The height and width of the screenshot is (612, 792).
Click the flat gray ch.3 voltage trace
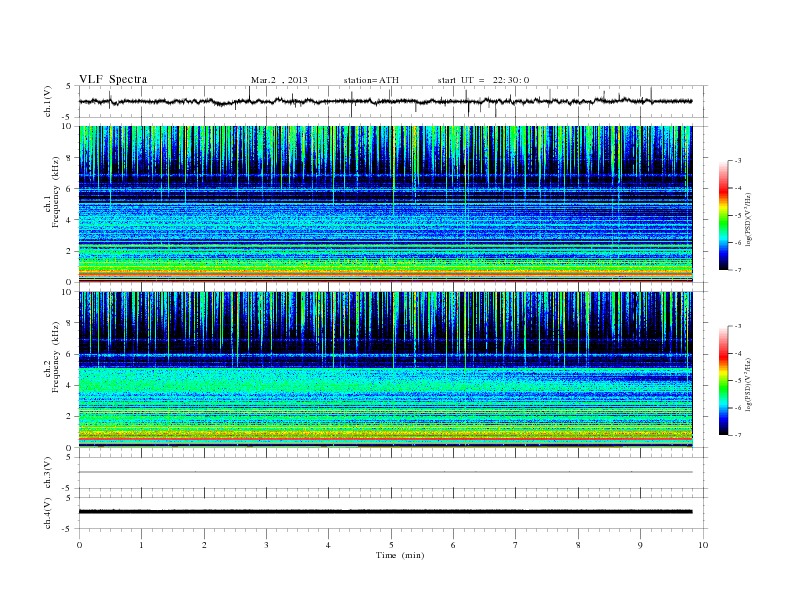point(385,472)
